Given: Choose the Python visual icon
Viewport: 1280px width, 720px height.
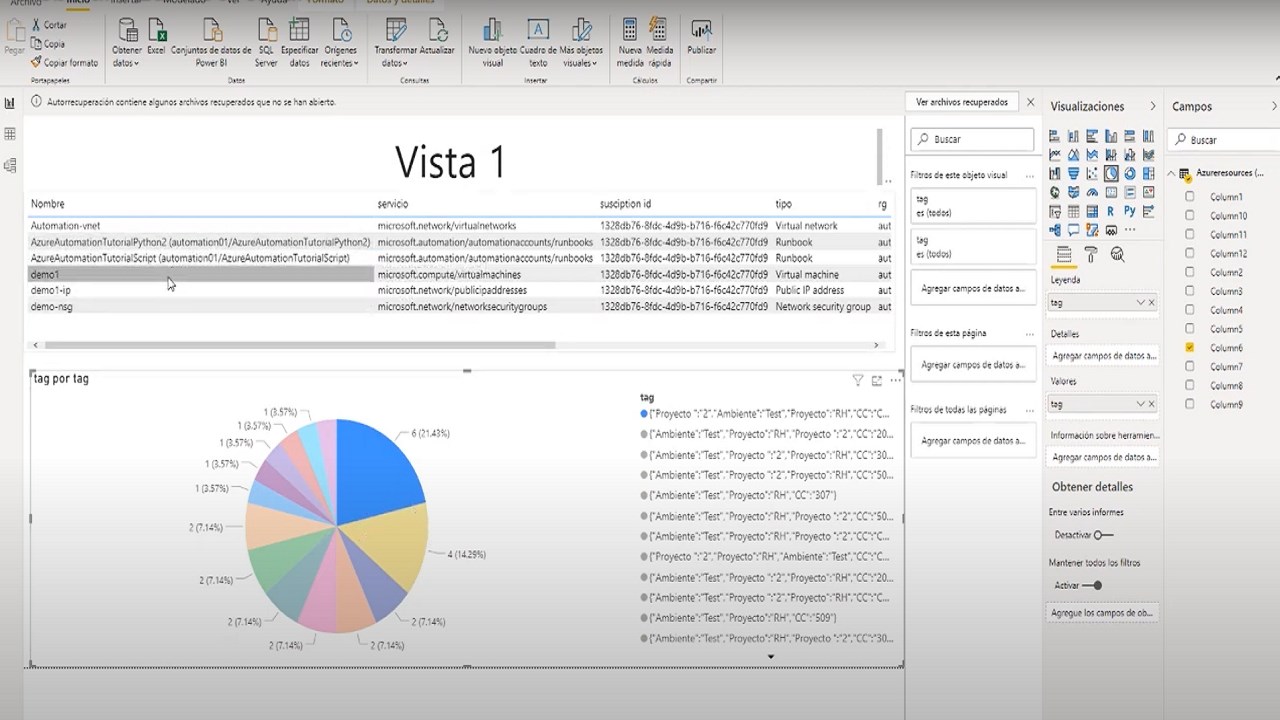Looking at the screenshot, I should (x=1130, y=212).
